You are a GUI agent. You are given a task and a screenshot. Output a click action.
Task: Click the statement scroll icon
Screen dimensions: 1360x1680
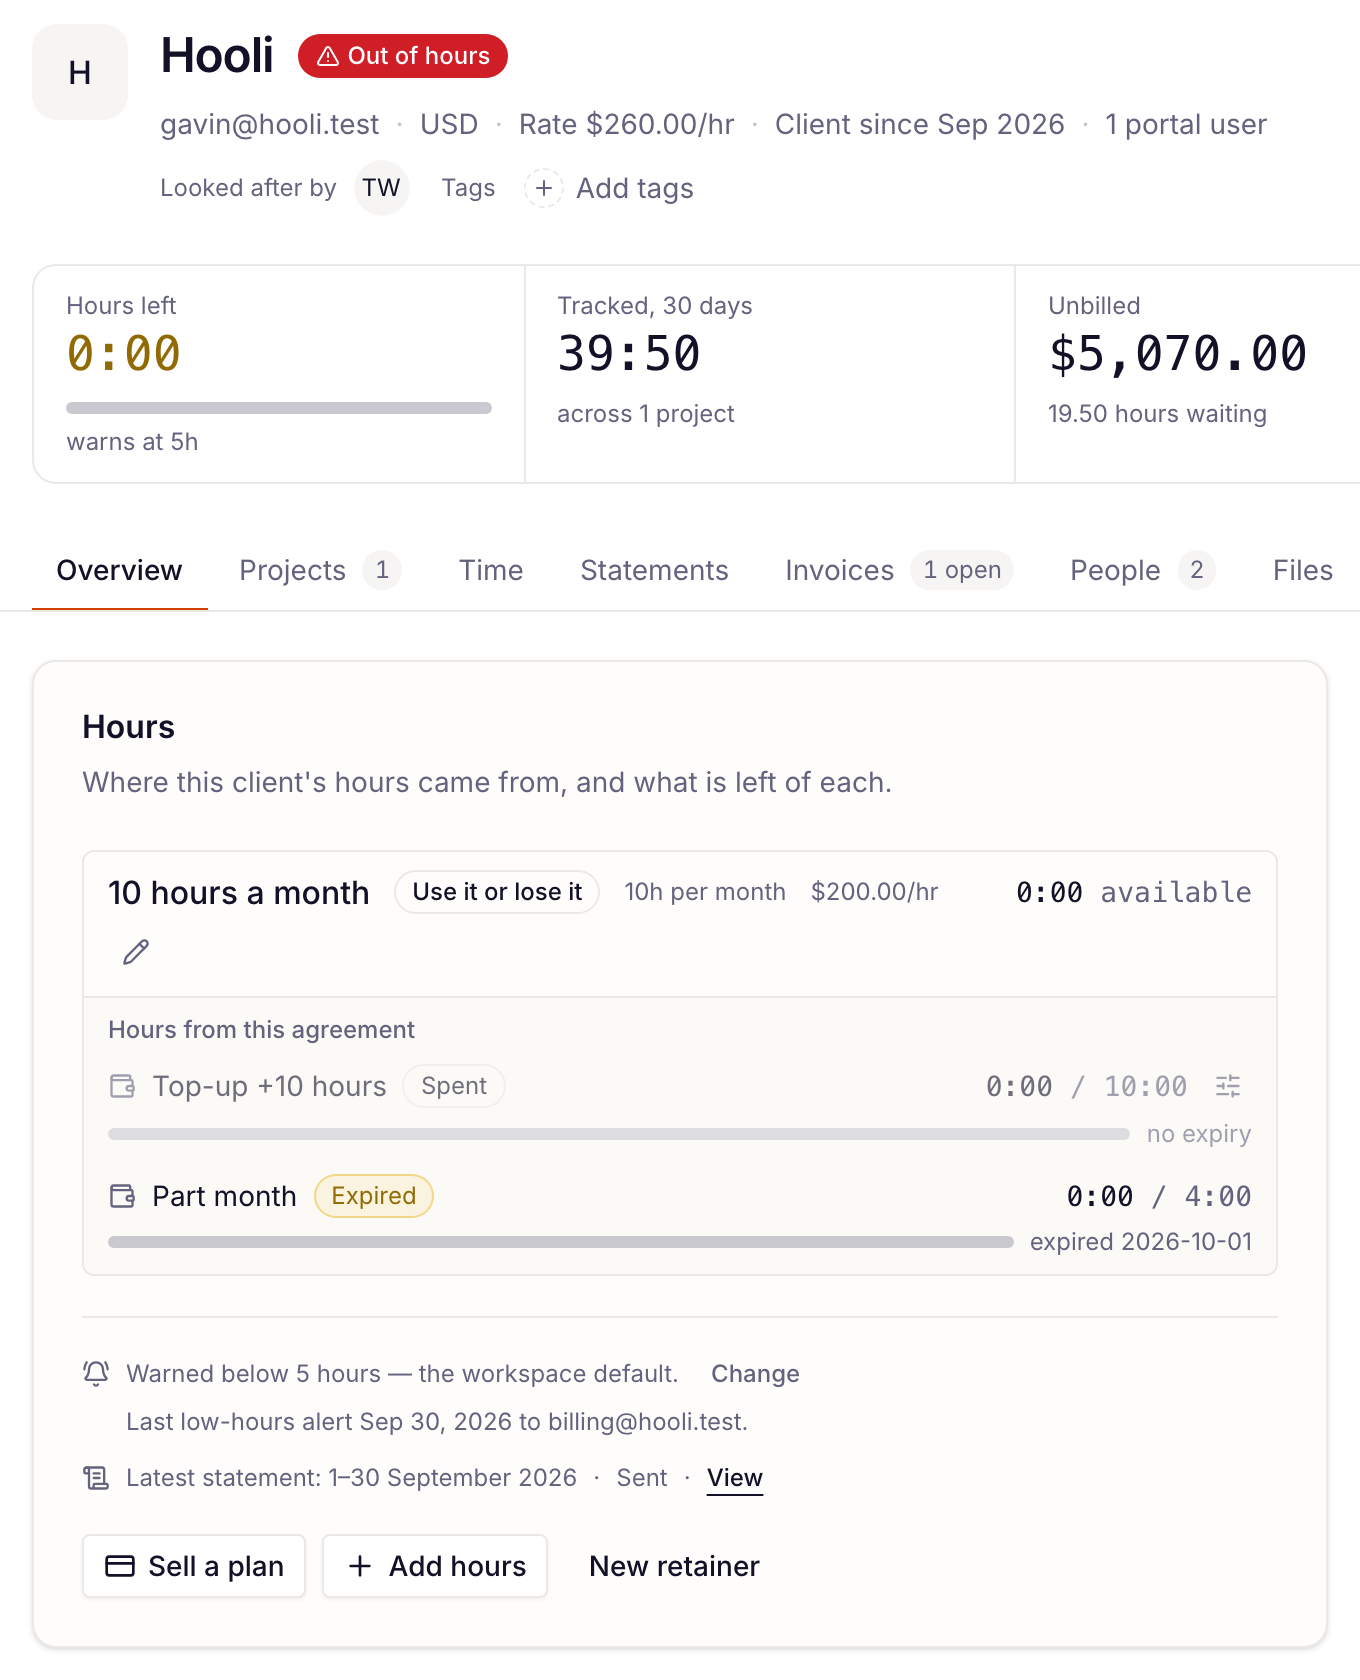96,1478
